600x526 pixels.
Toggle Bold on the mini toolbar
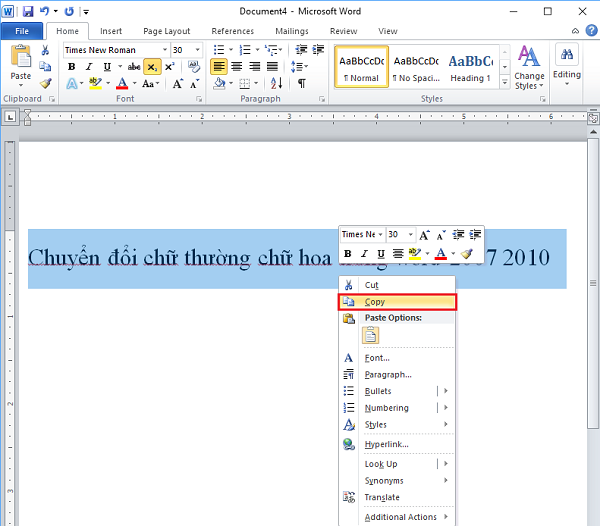(347, 253)
